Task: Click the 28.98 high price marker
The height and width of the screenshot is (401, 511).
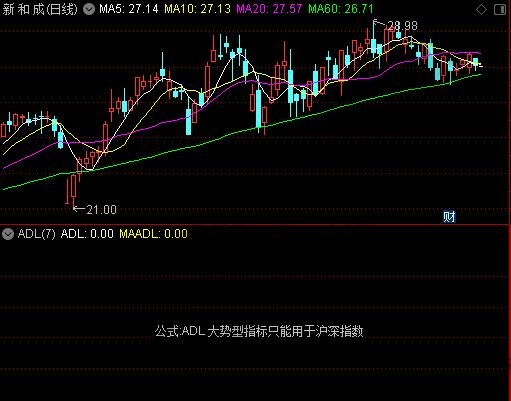Action: 403,26
